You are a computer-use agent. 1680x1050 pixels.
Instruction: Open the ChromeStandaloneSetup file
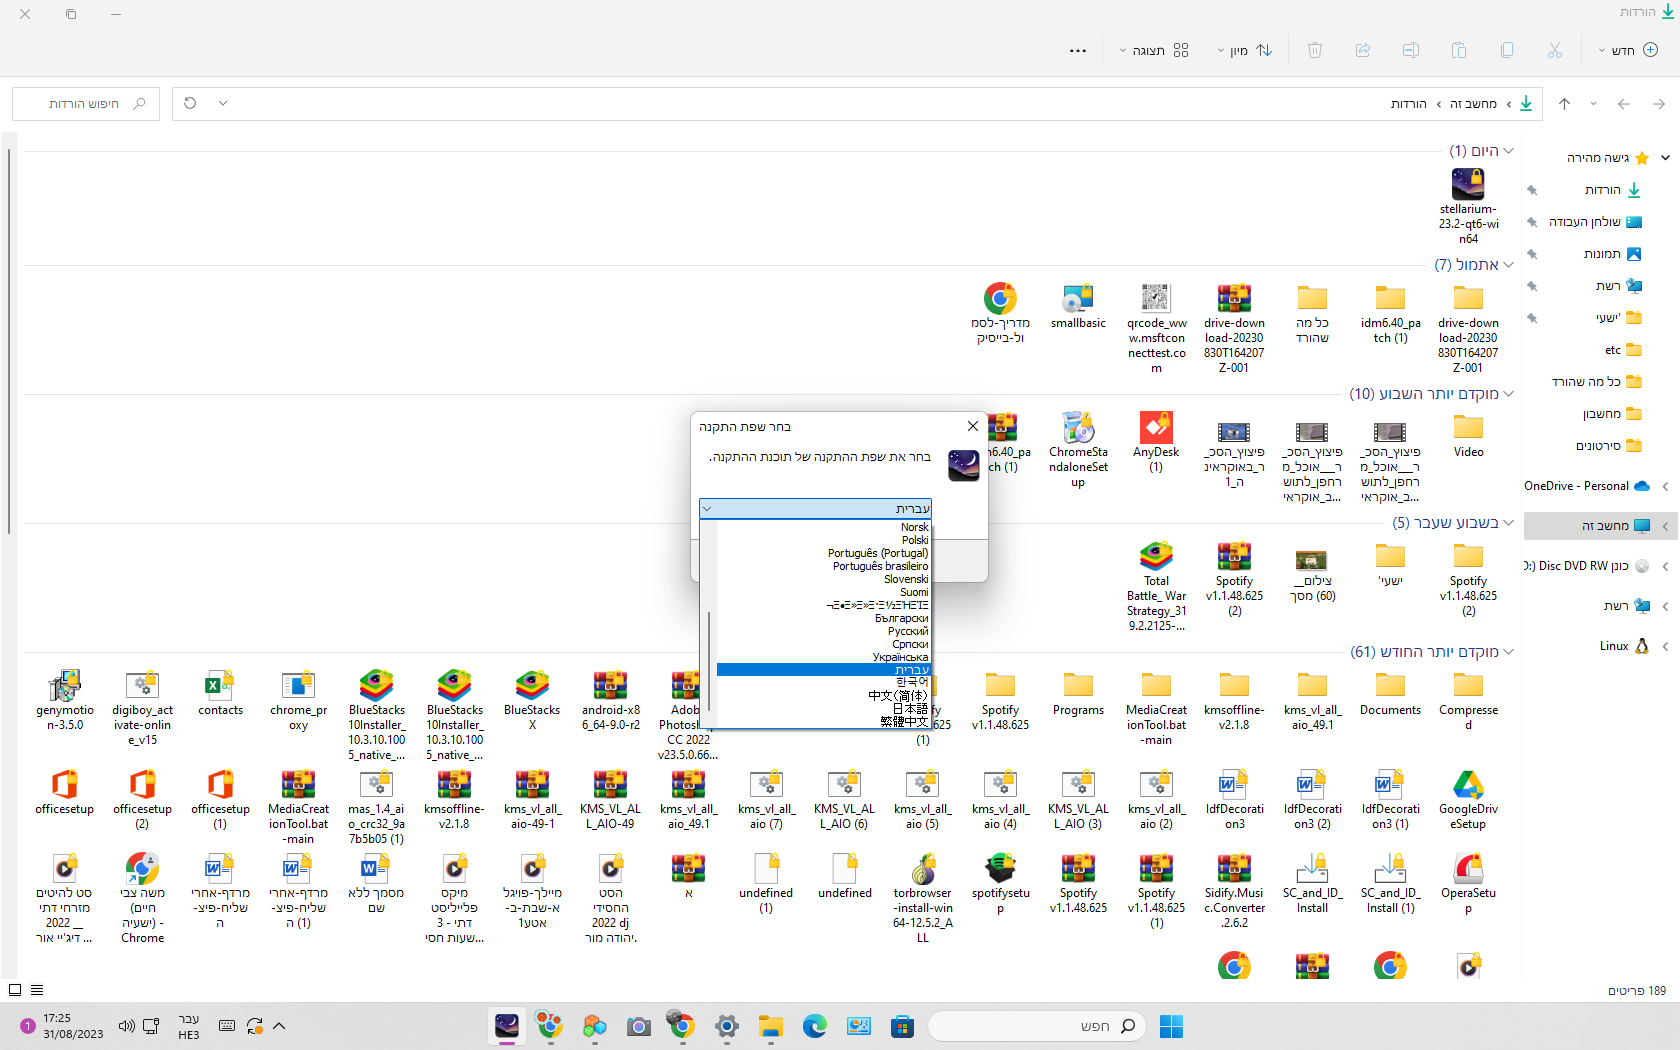pyautogui.click(x=1078, y=450)
